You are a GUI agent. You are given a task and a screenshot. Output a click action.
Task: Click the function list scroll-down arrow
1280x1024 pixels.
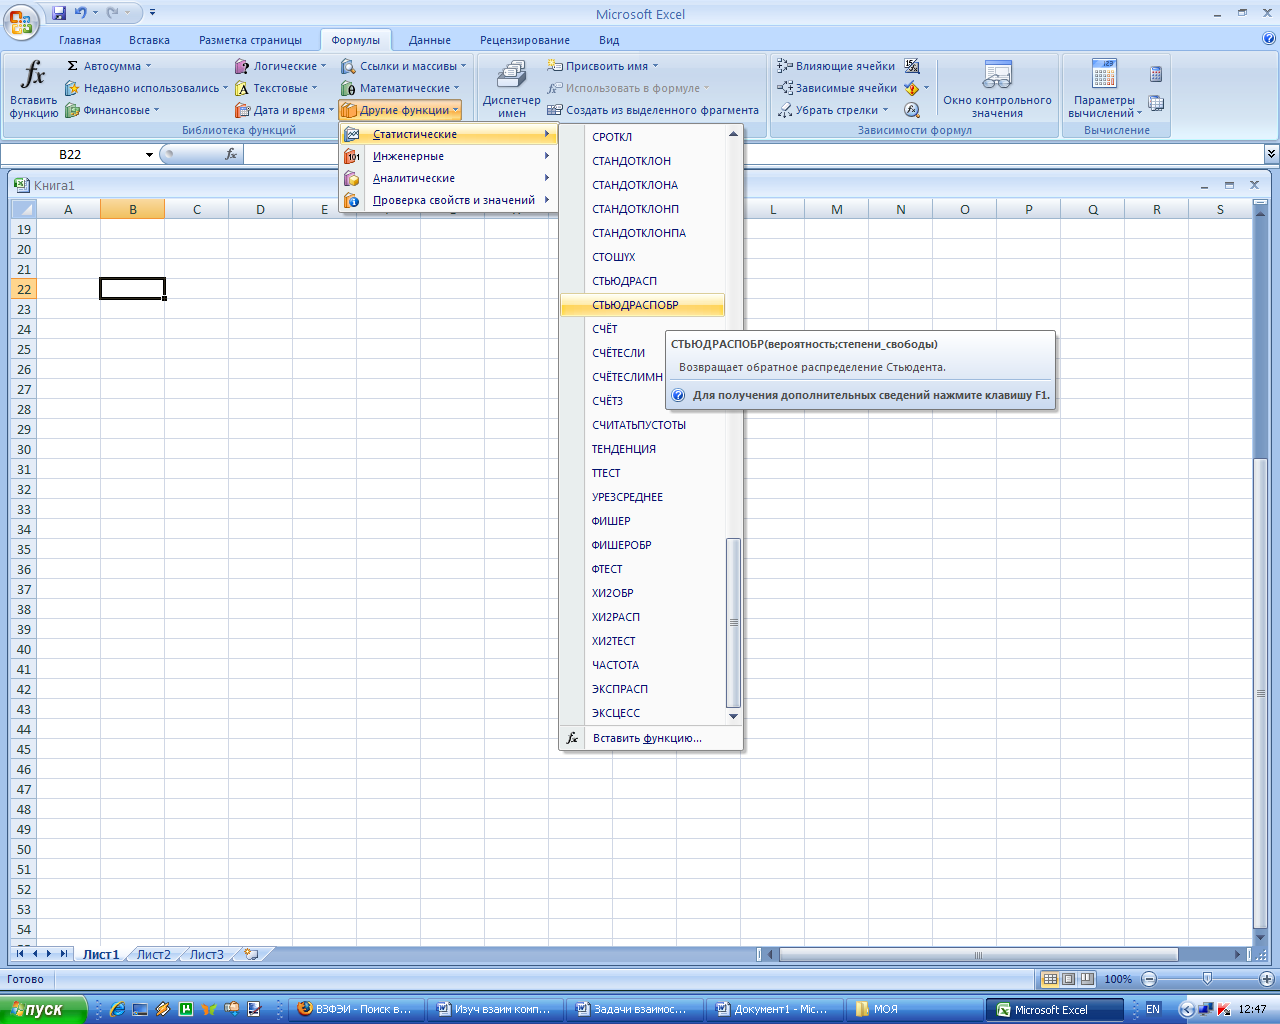coord(733,716)
